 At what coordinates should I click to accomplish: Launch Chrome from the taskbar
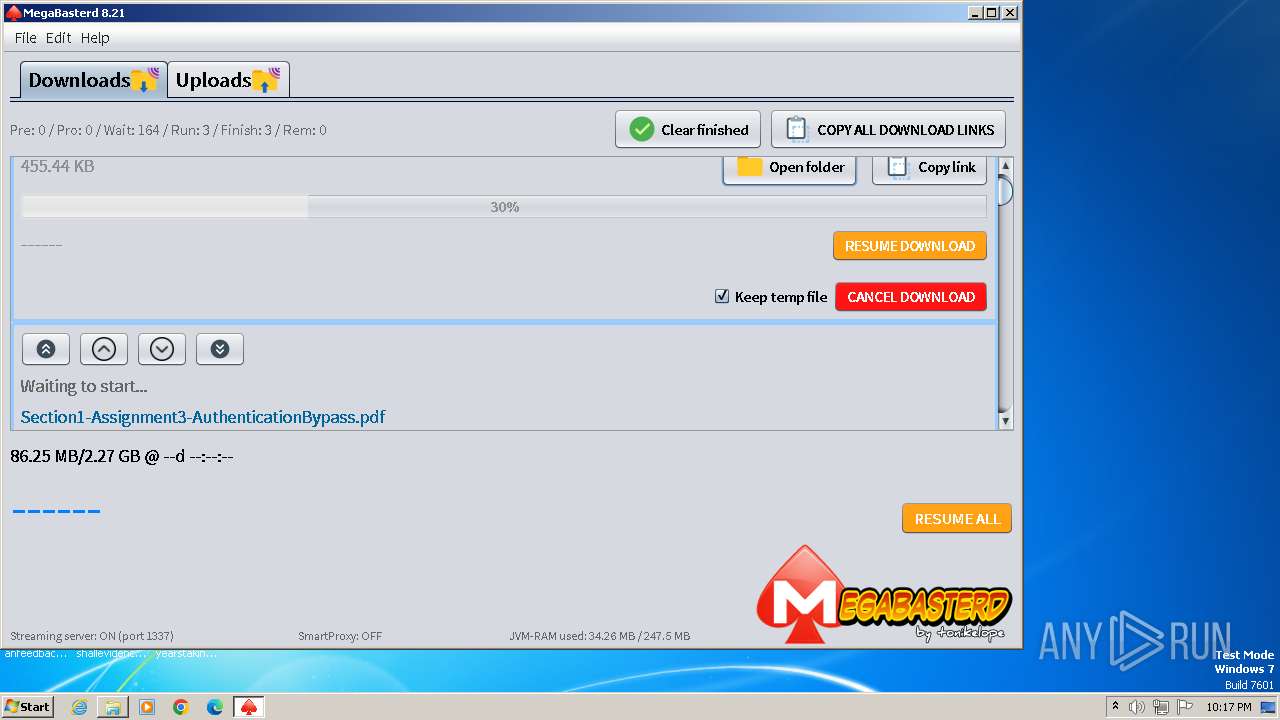181,707
